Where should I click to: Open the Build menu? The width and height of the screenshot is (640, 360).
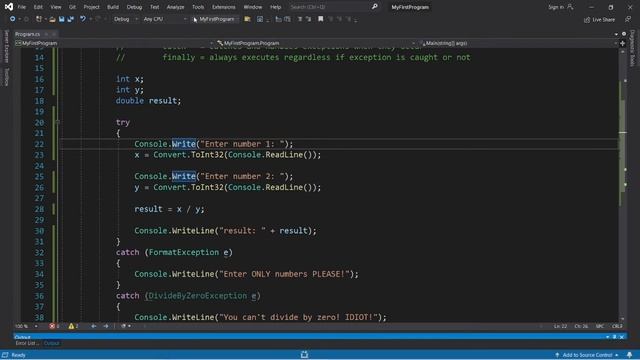[113, 7]
